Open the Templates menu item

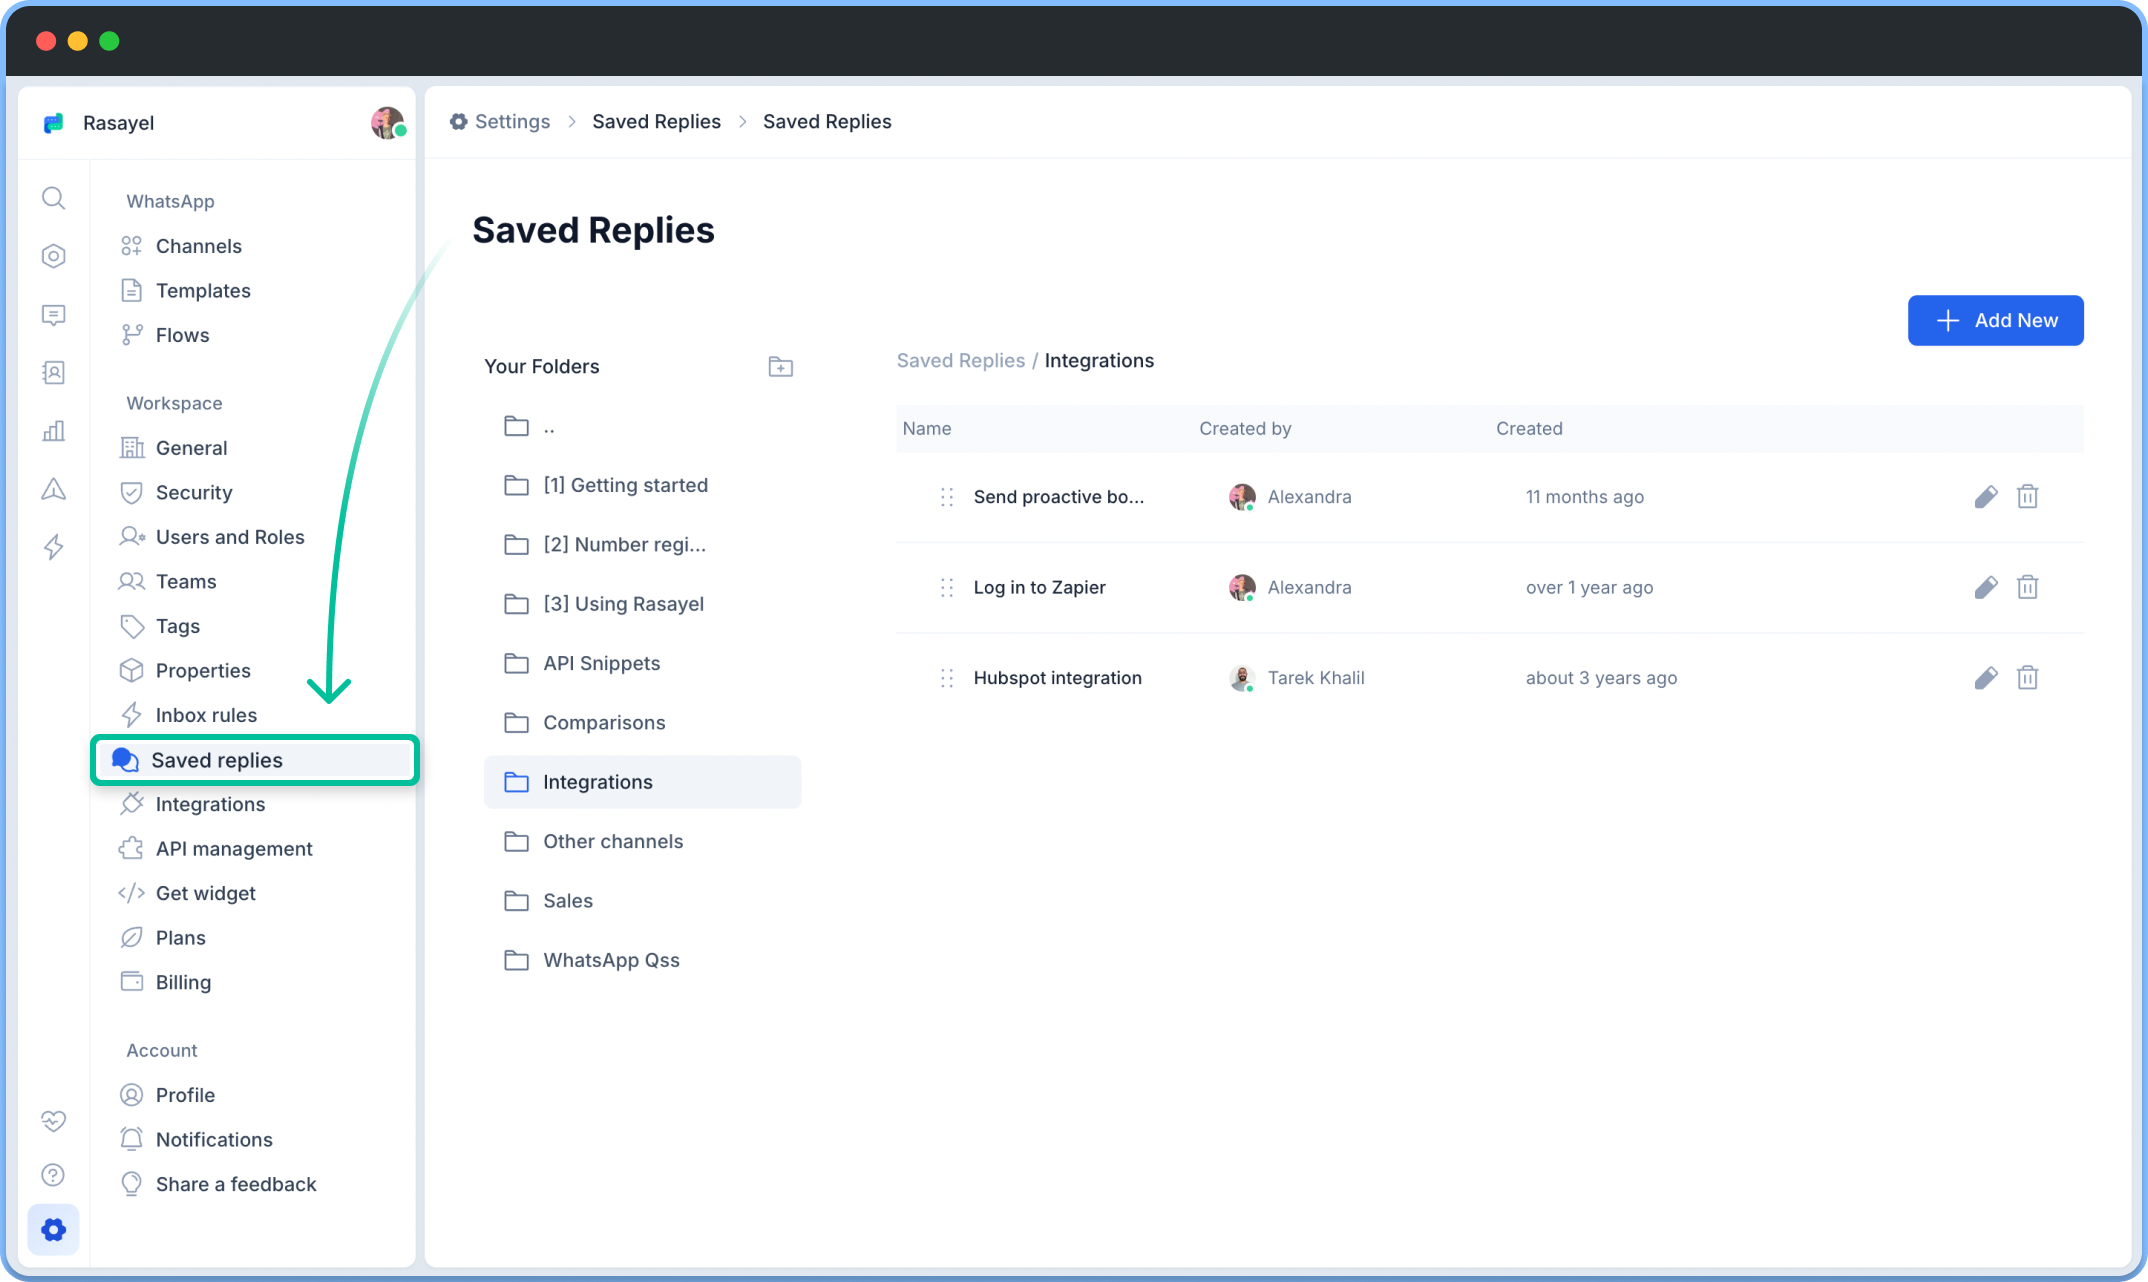203,291
